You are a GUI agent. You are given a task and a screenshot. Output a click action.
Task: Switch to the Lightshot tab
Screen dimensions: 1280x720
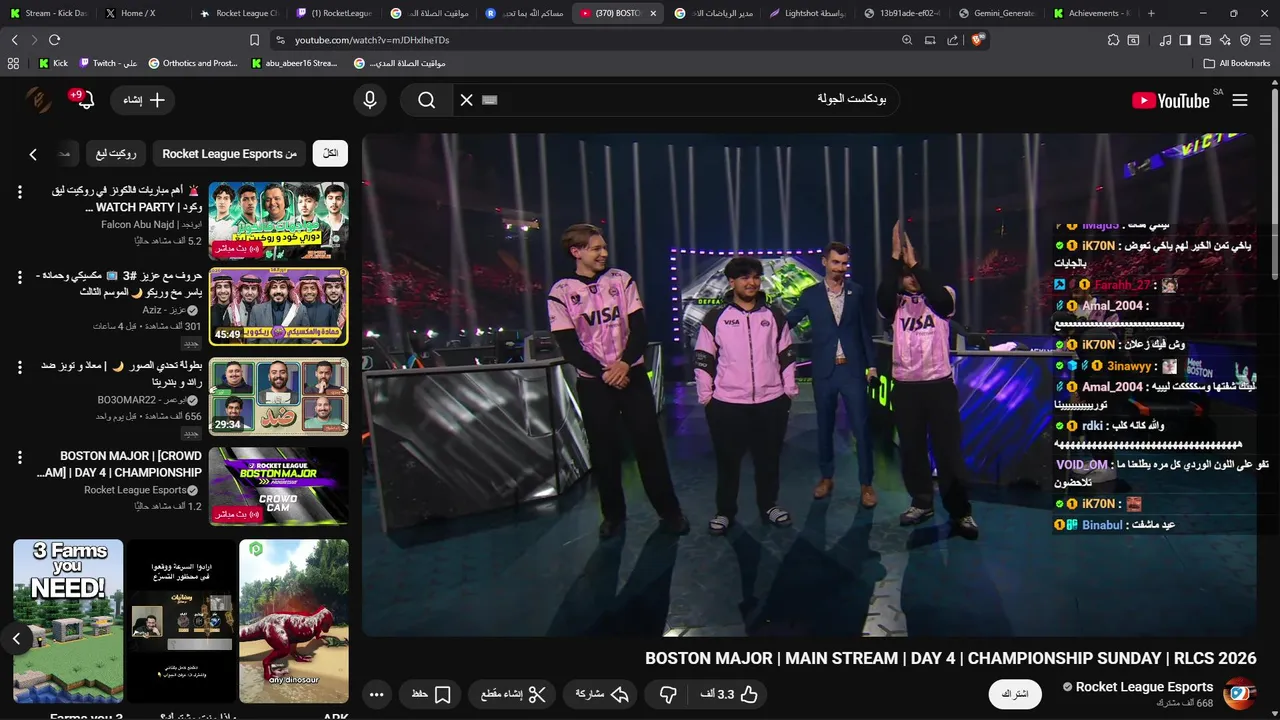808,13
